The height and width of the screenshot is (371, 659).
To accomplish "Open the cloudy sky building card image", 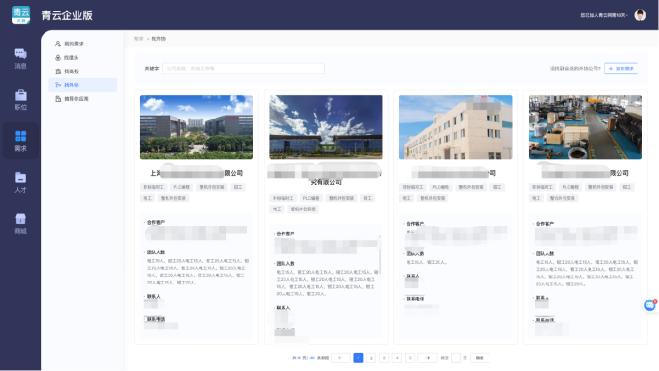I will [326, 127].
